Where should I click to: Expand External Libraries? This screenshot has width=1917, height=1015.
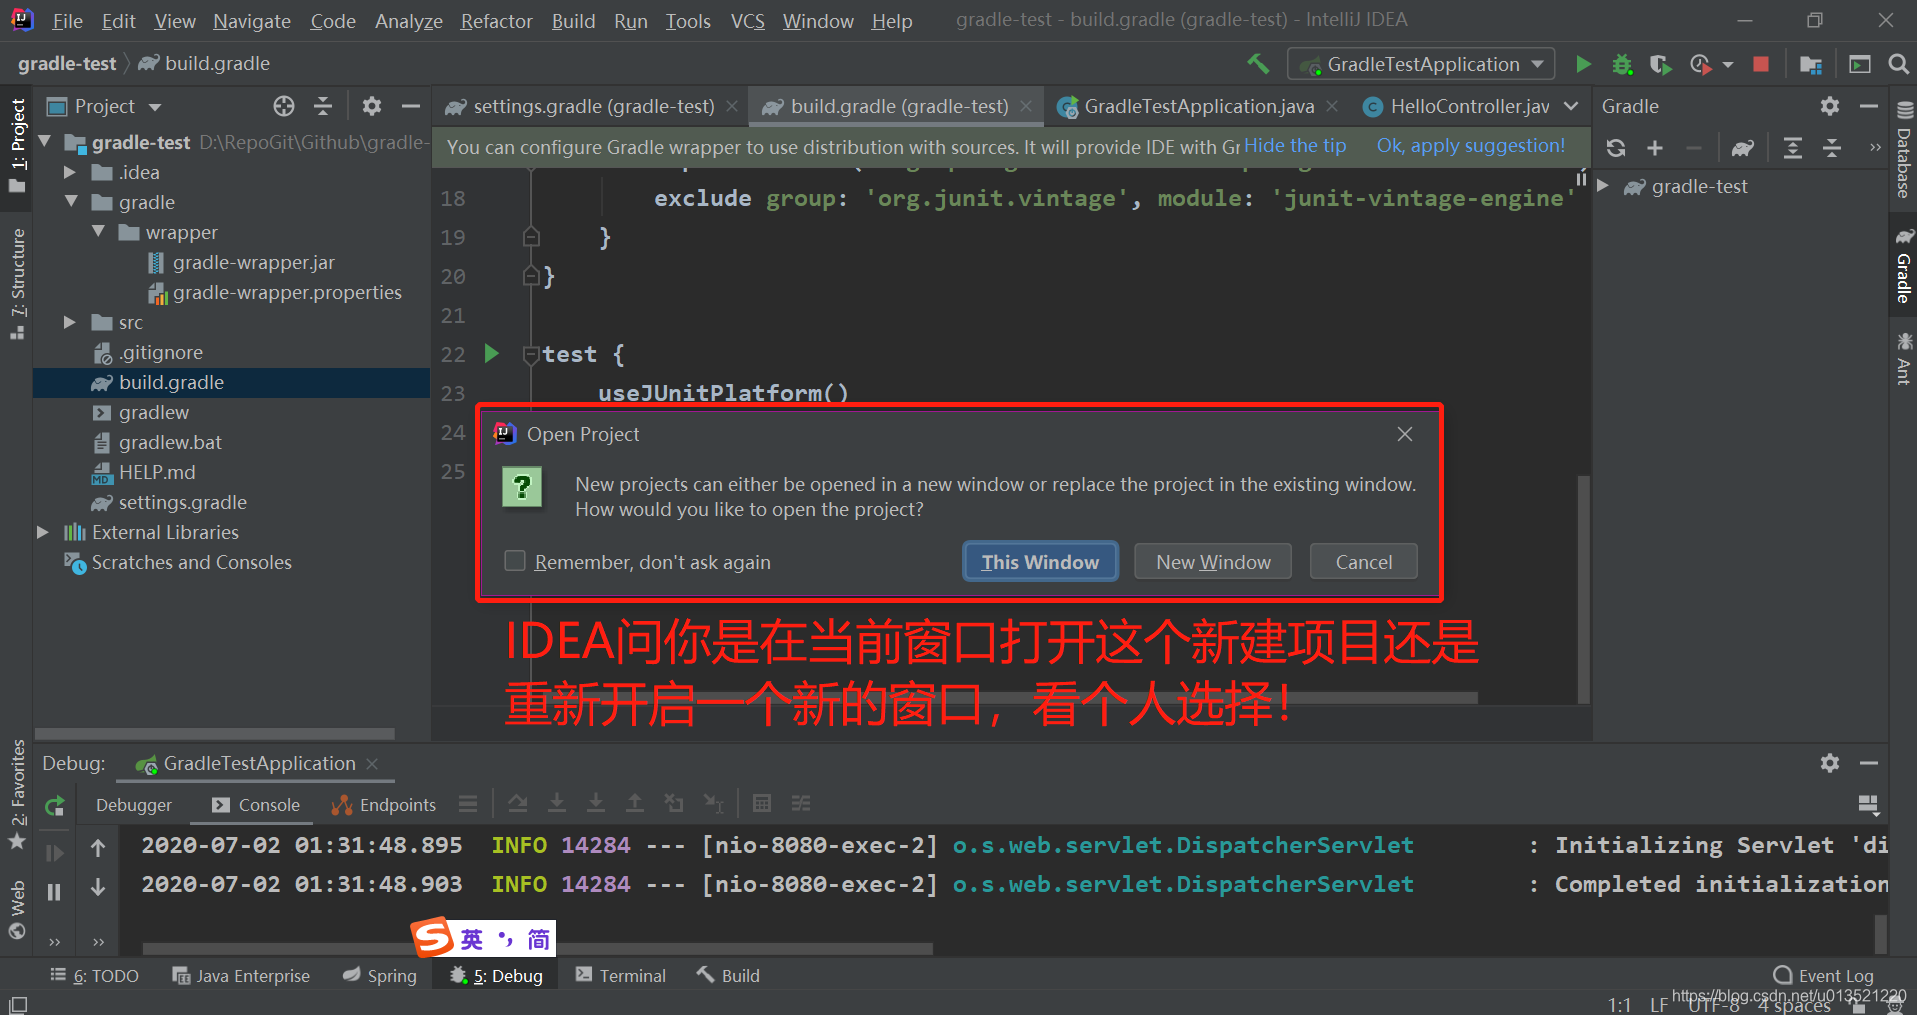[43, 532]
